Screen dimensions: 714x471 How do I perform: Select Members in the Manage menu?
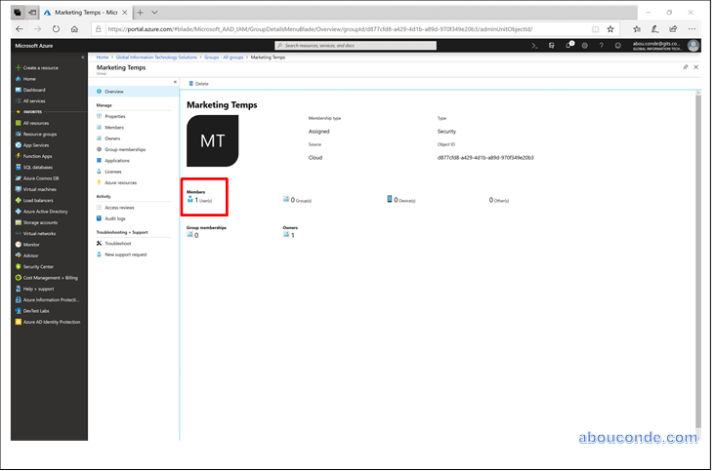point(115,127)
